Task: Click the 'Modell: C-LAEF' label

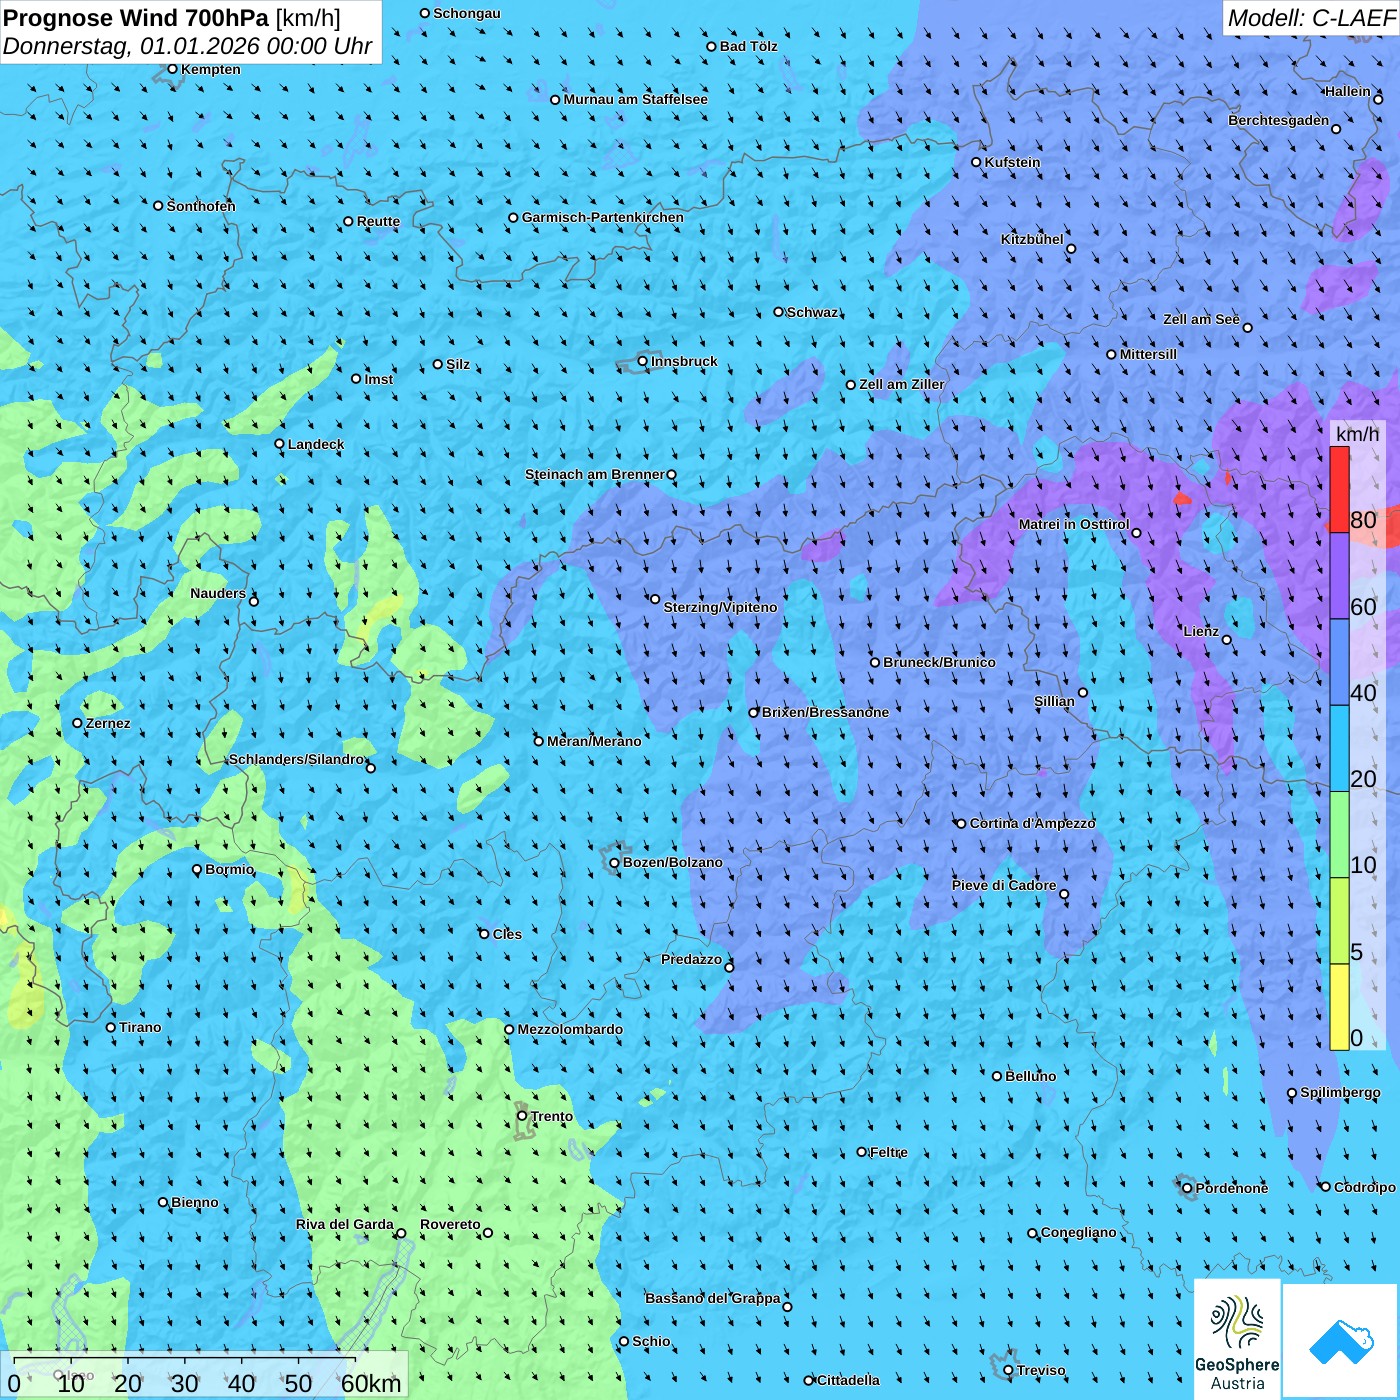Action: 1311,18
